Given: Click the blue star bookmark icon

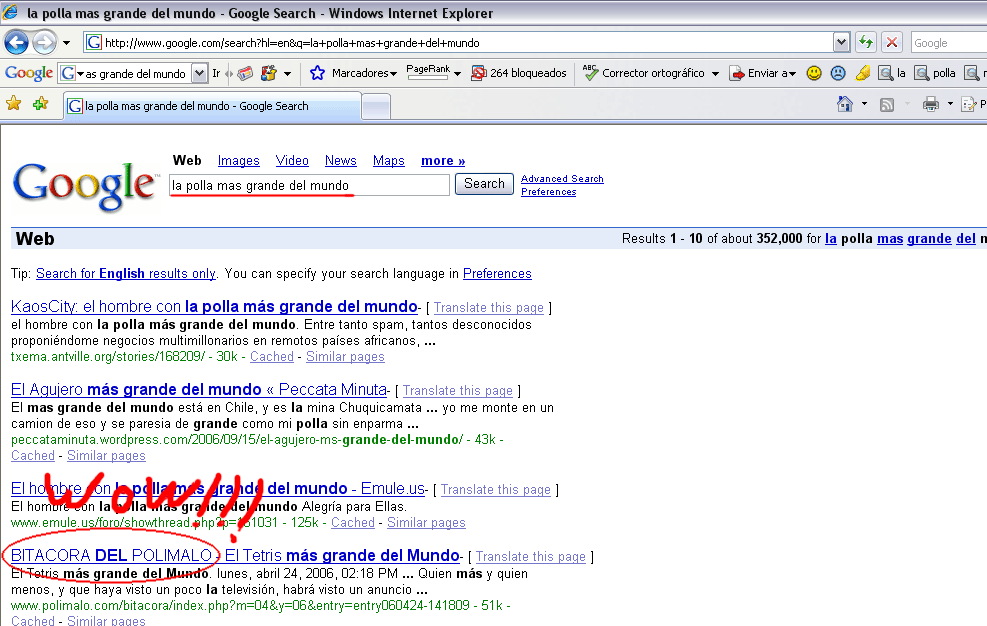Looking at the screenshot, I should [x=317, y=73].
